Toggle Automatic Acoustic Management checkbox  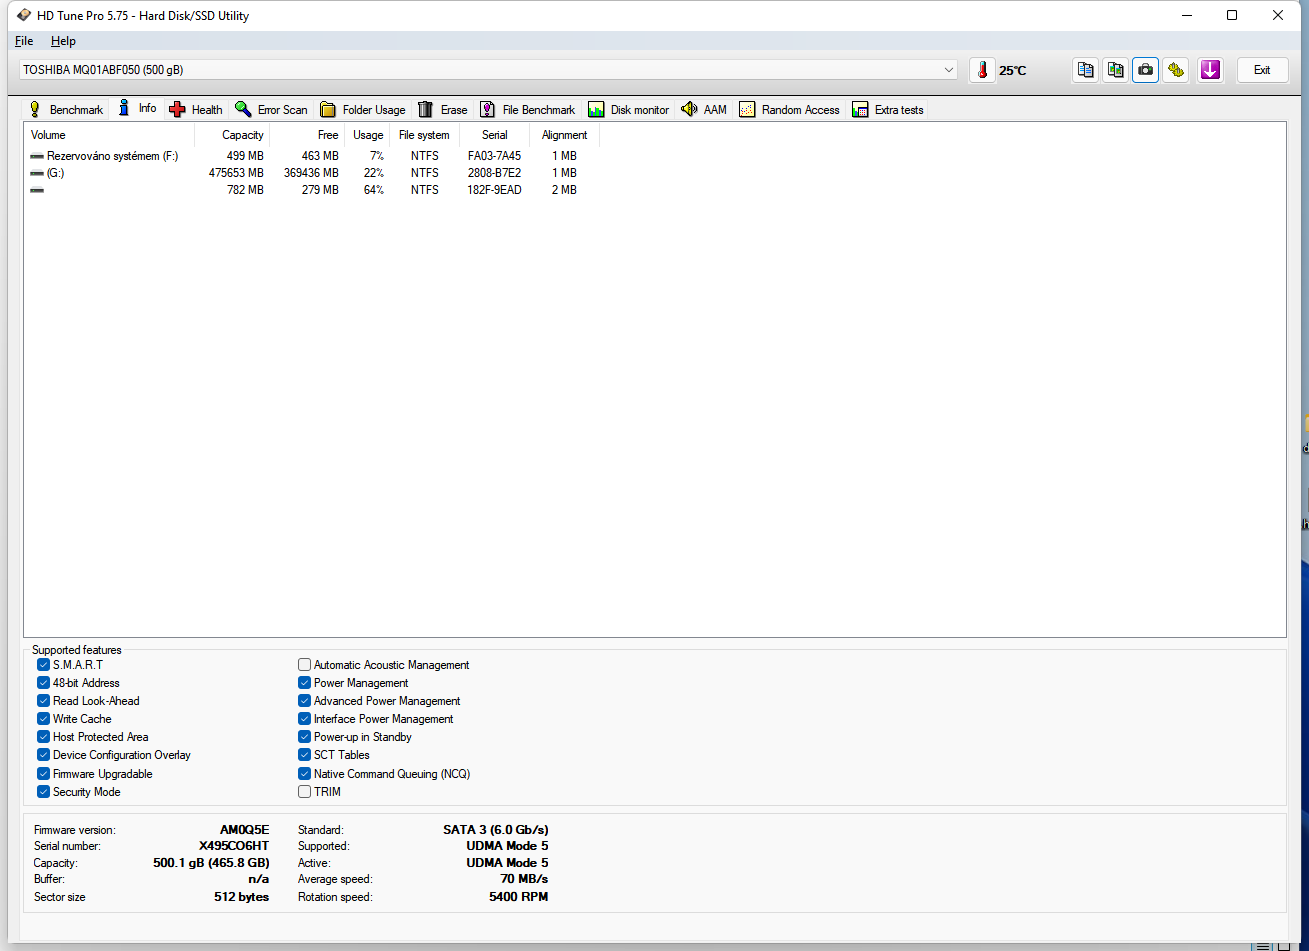click(305, 665)
